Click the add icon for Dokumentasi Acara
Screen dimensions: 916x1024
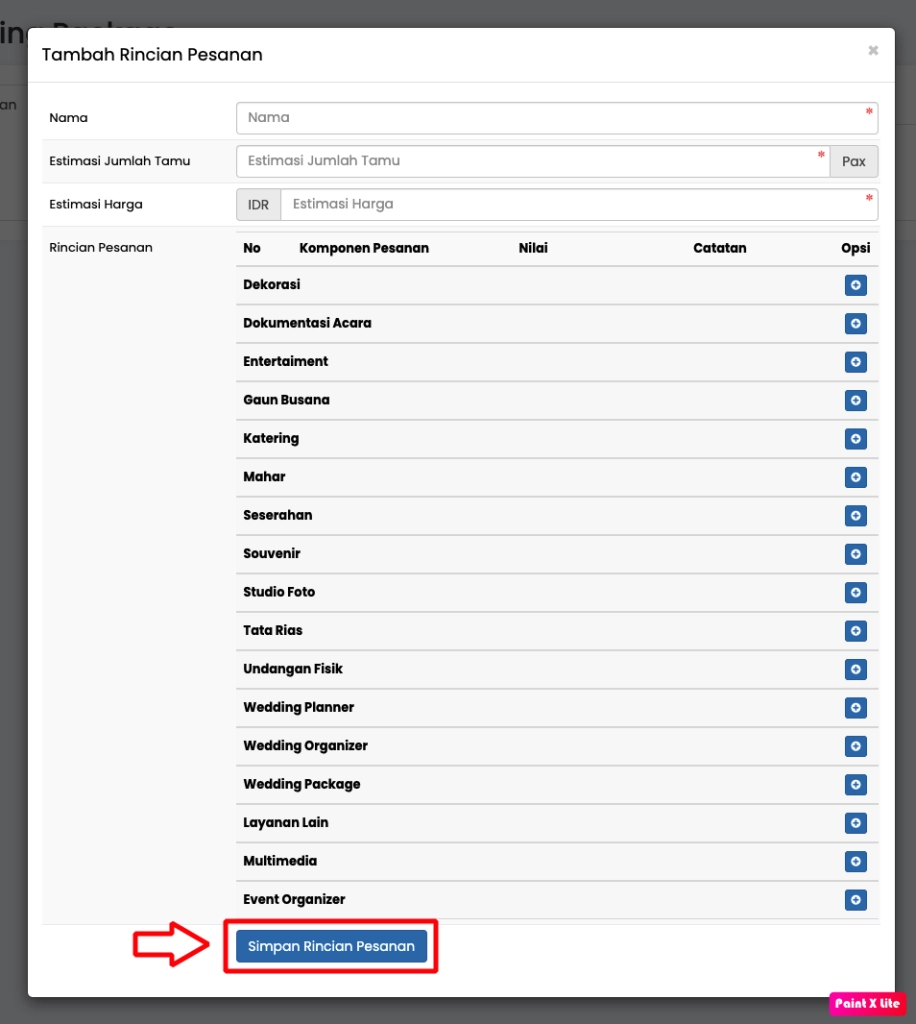click(x=855, y=323)
